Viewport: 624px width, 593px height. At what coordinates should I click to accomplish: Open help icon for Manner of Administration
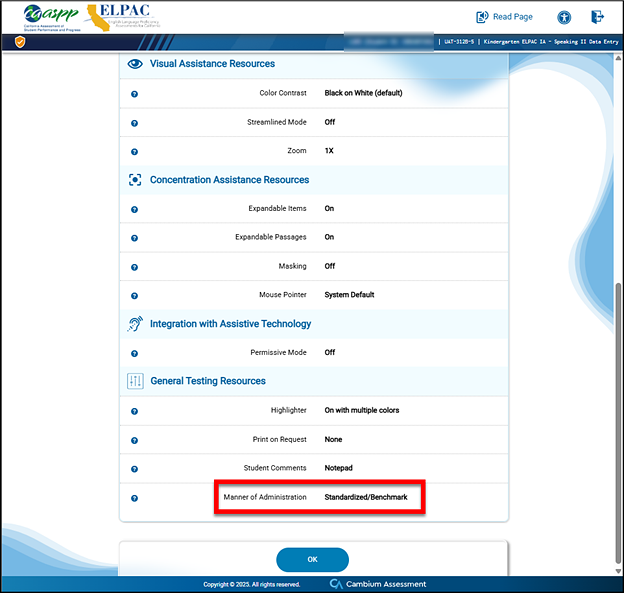pyautogui.click(x=135, y=498)
